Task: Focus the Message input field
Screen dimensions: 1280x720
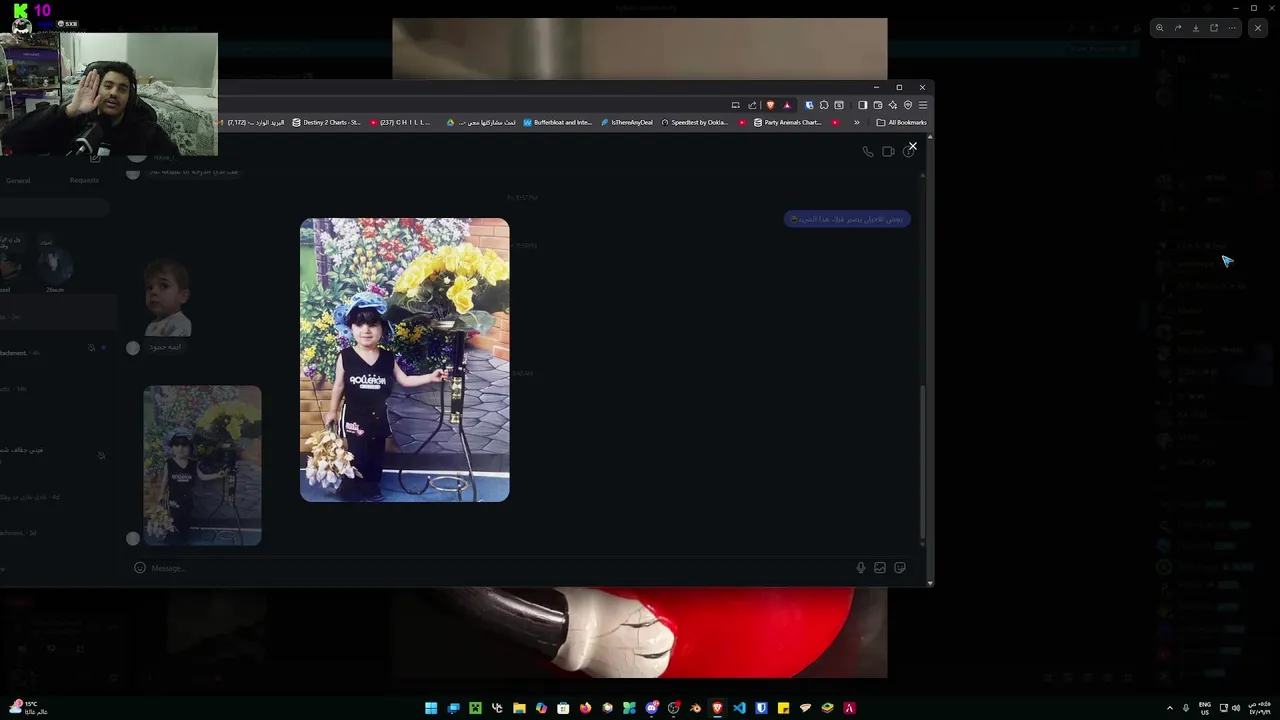Action: (x=500, y=568)
